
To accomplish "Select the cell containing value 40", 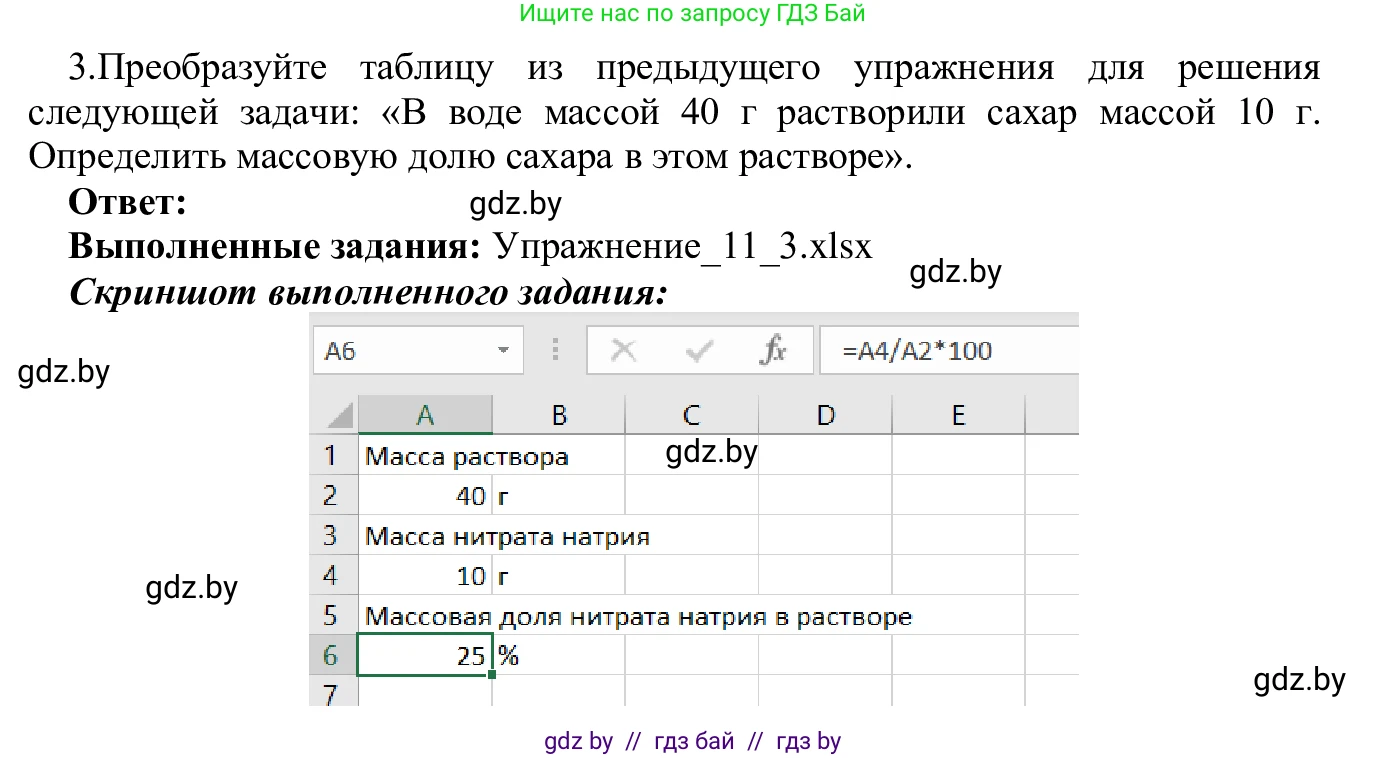I will [x=426, y=495].
